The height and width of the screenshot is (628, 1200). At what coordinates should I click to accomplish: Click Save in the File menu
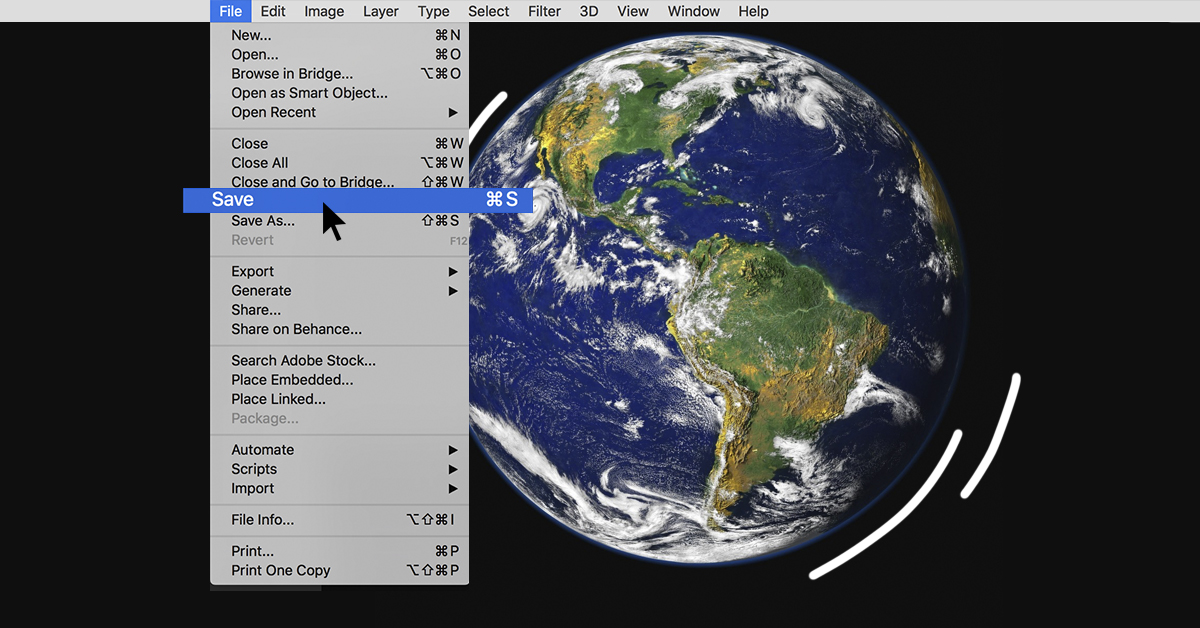pos(233,200)
